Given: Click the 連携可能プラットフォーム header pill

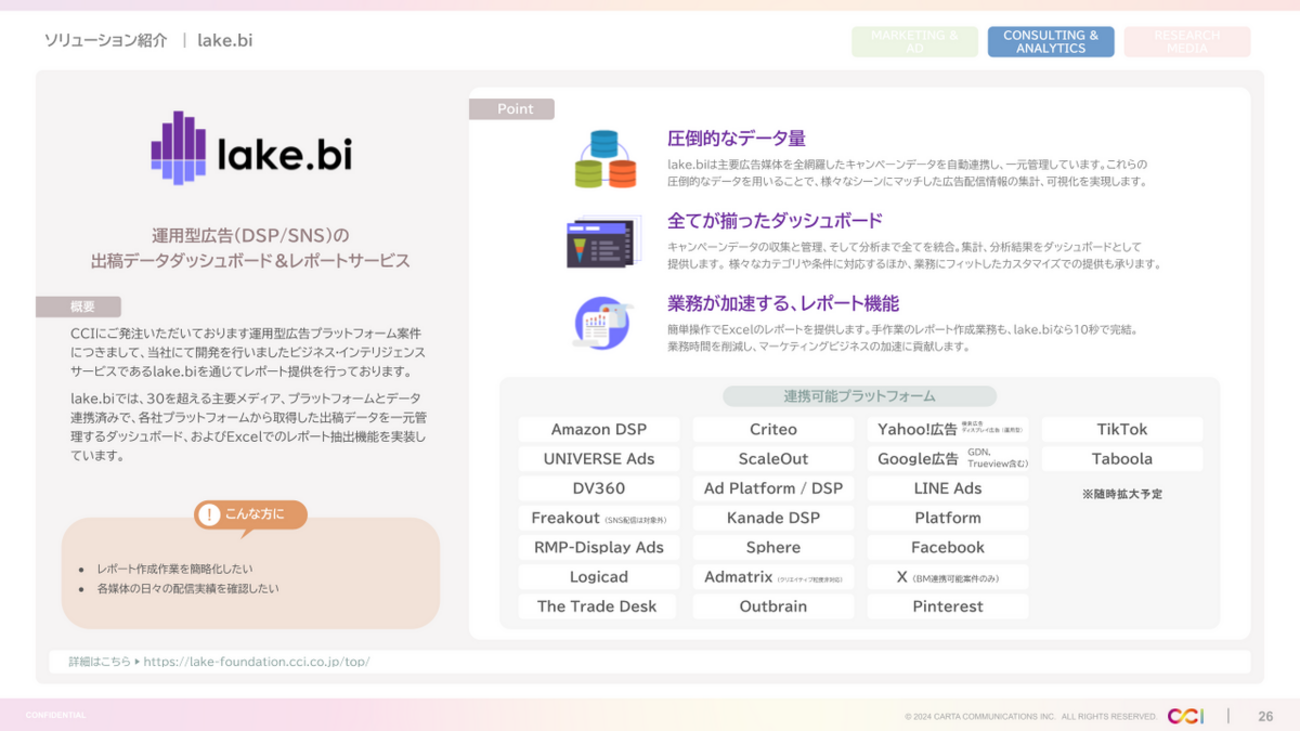Looking at the screenshot, I should coord(859,396).
